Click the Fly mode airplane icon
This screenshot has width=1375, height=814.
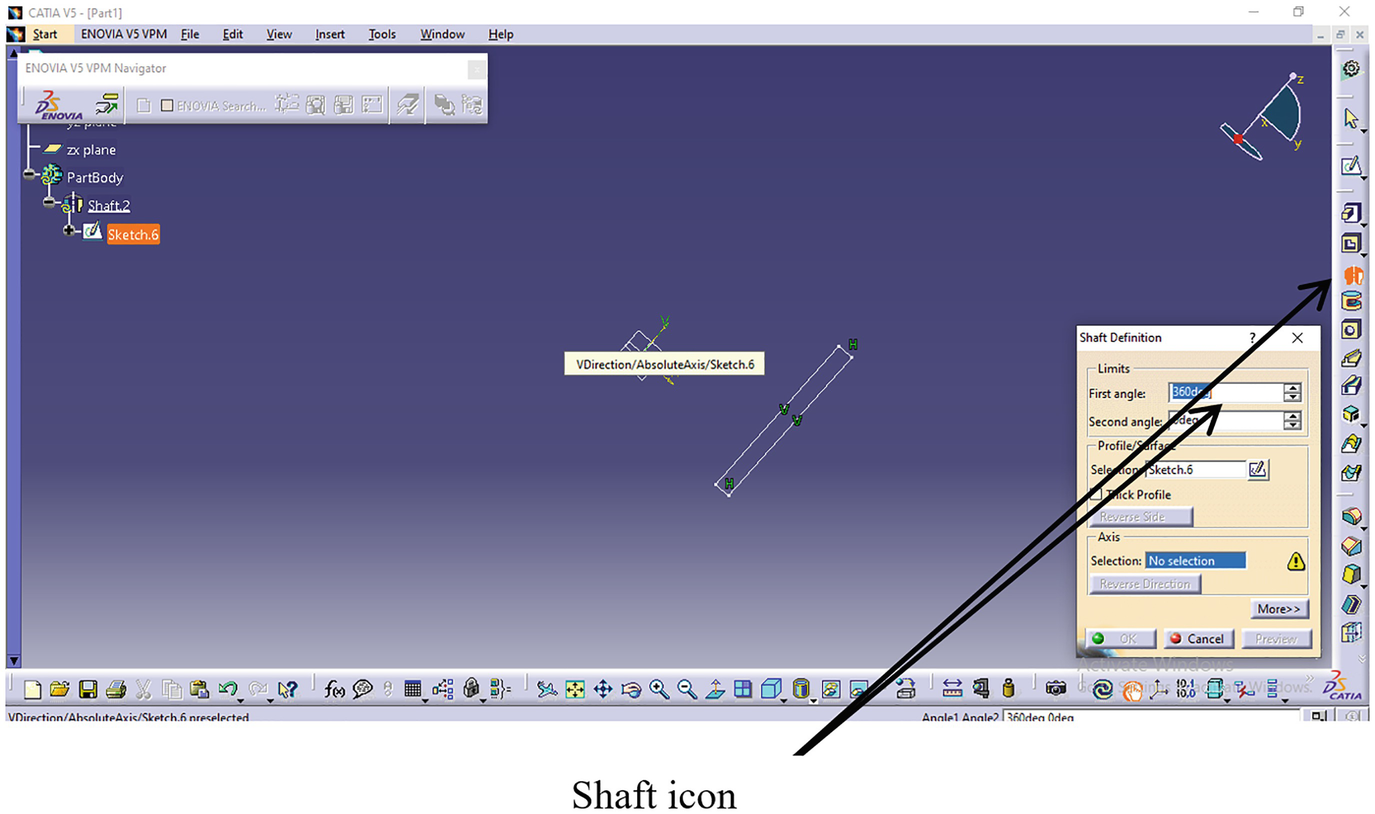(546, 689)
